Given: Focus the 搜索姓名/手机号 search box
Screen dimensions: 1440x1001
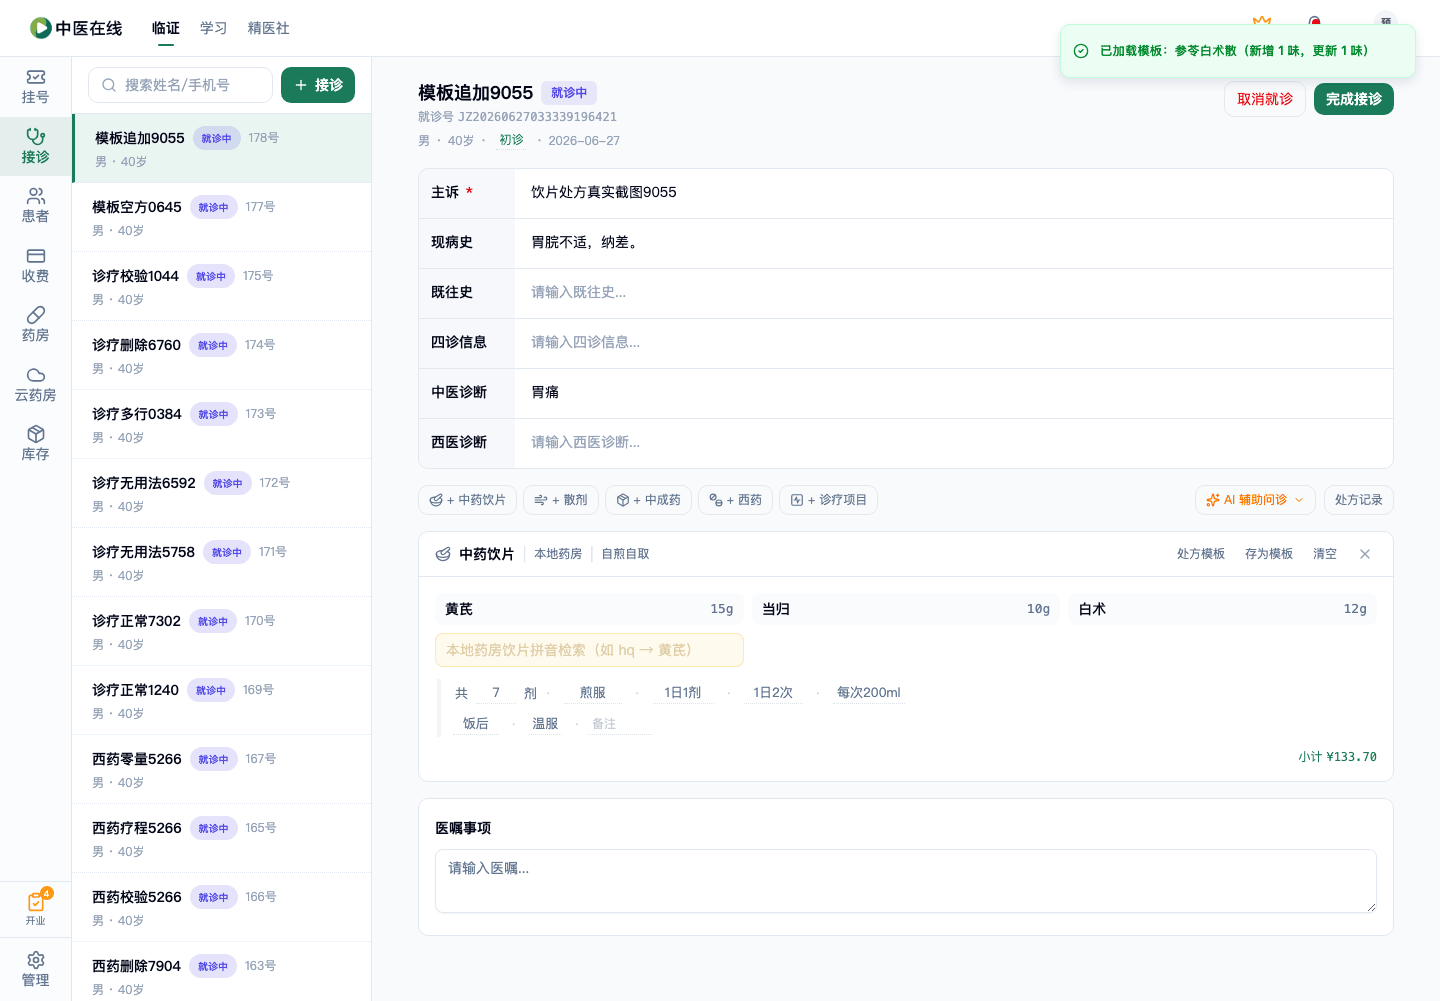Looking at the screenshot, I should tap(180, 85).
